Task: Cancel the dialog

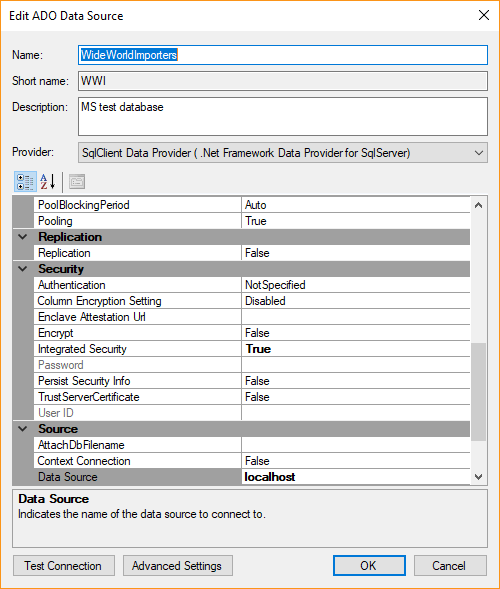Action: 450,565
